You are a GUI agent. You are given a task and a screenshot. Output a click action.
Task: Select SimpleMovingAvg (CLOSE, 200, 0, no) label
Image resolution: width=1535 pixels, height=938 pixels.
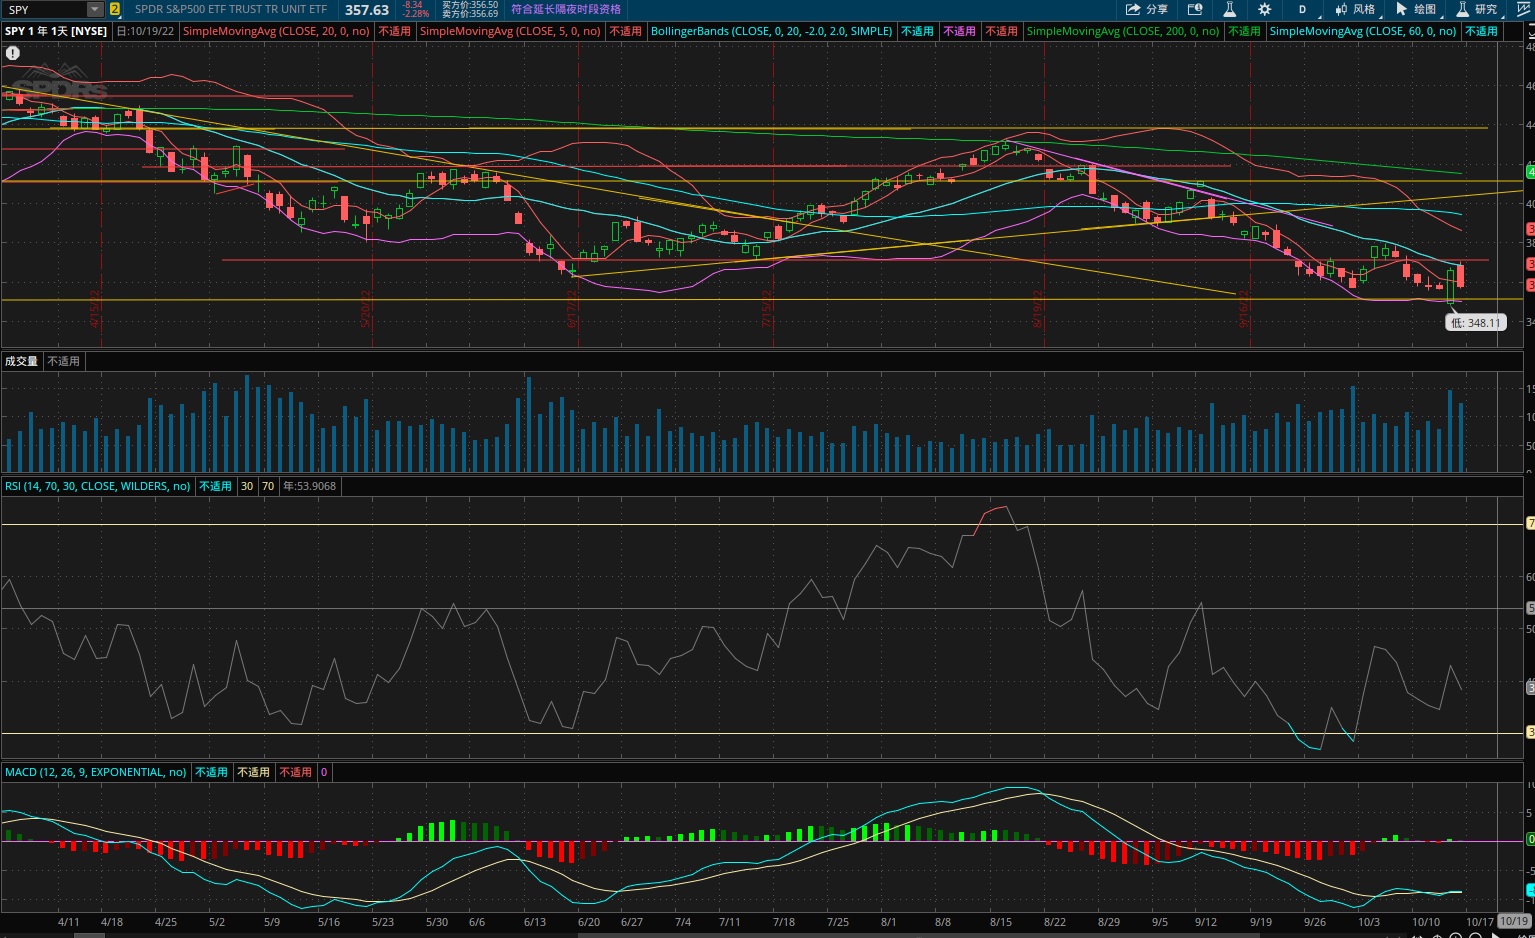1123,31
